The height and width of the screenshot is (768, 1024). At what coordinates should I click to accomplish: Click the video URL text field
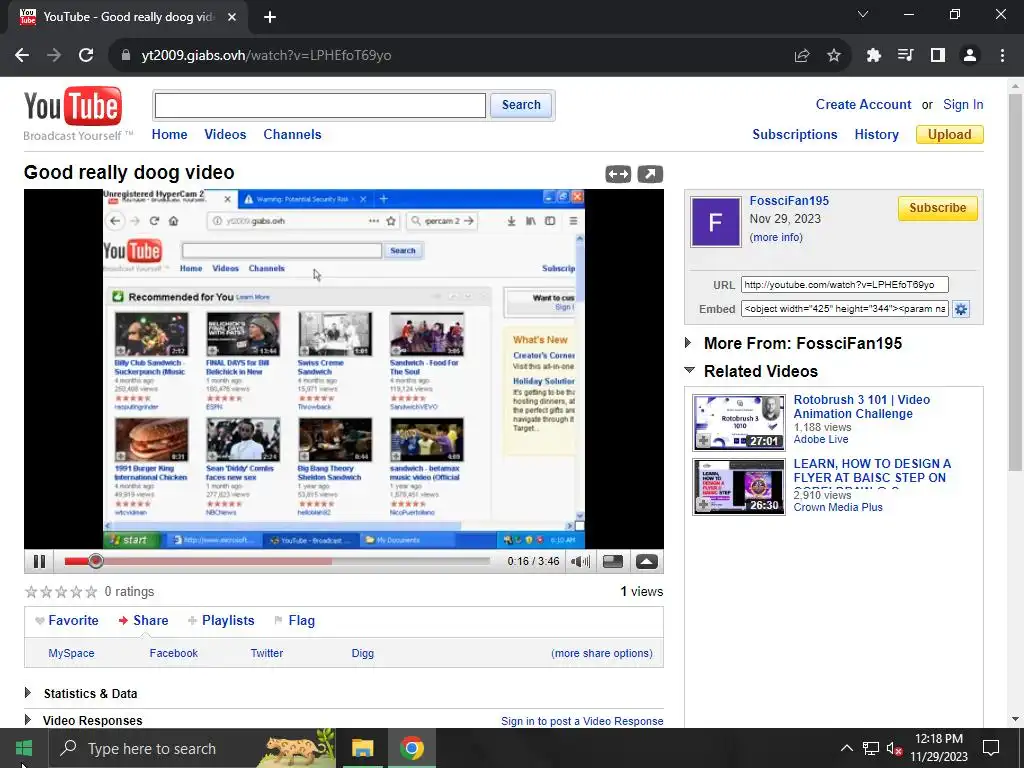coord(844,285)
